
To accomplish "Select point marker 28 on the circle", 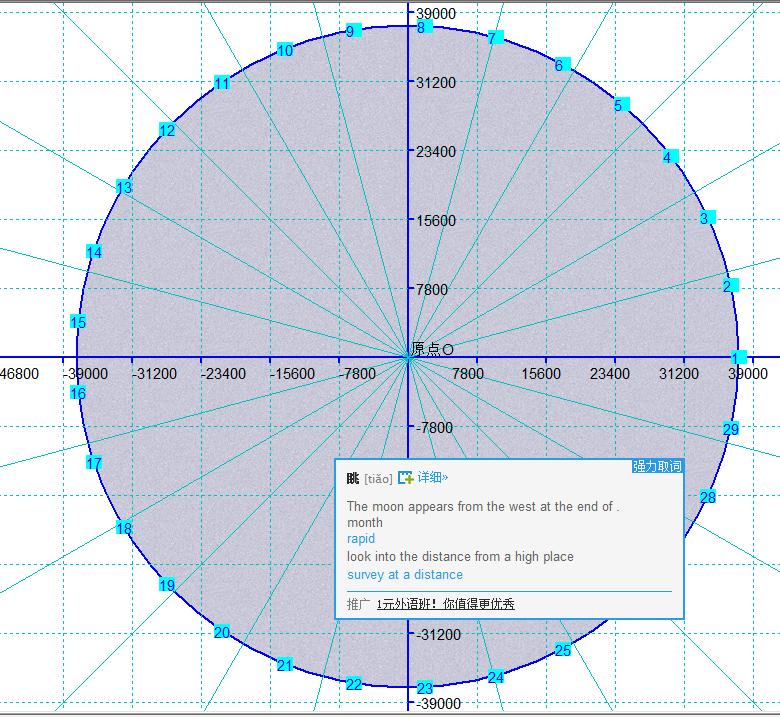I will click(x=707, y=497).
